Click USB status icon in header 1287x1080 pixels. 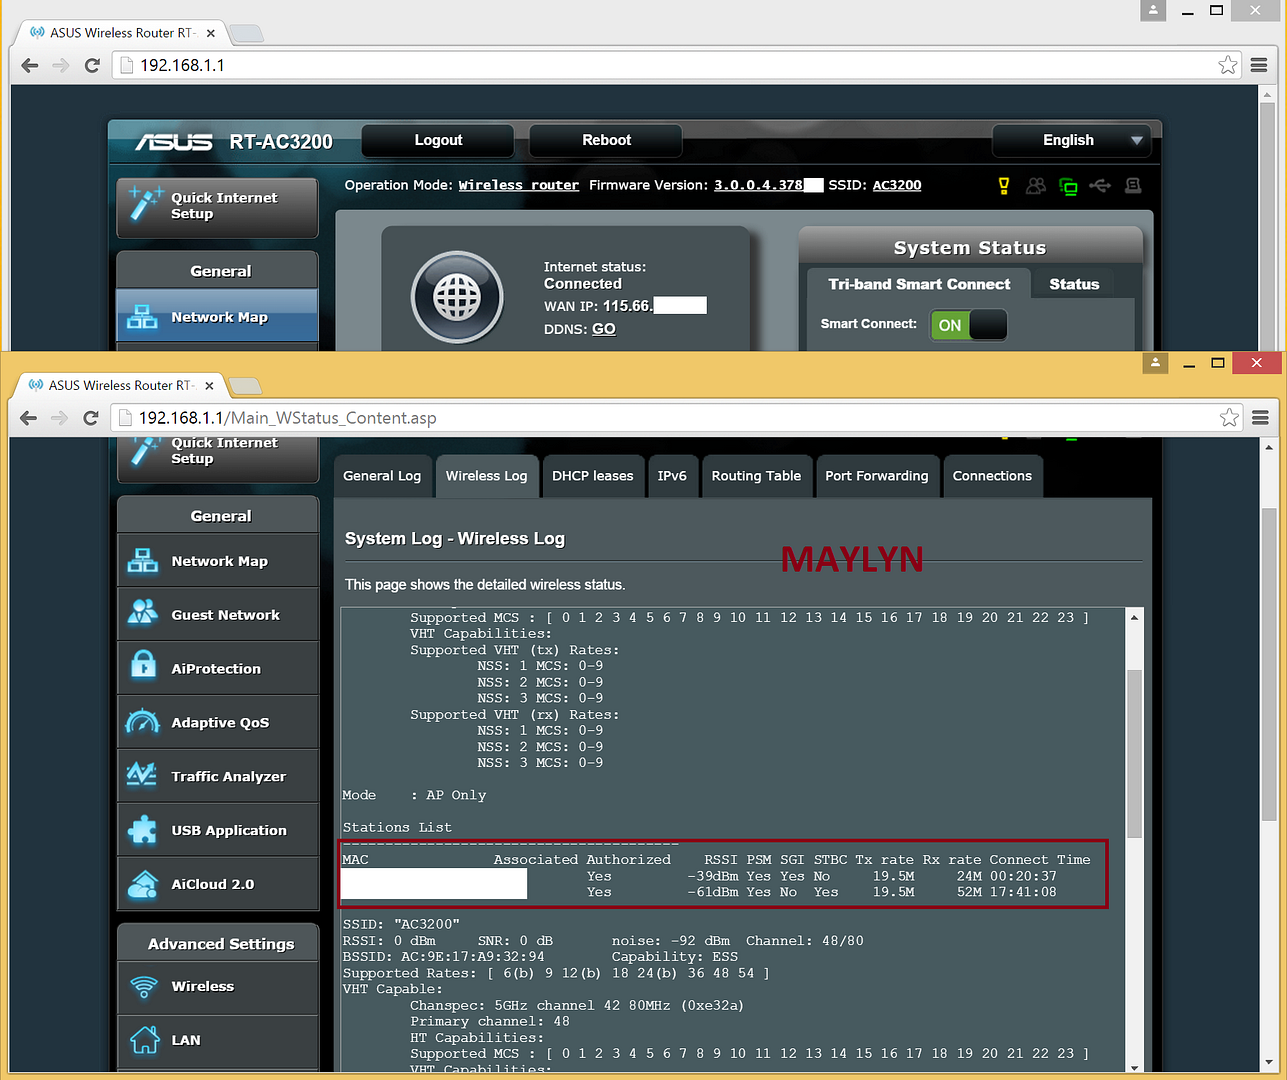tap(1100, 186)
